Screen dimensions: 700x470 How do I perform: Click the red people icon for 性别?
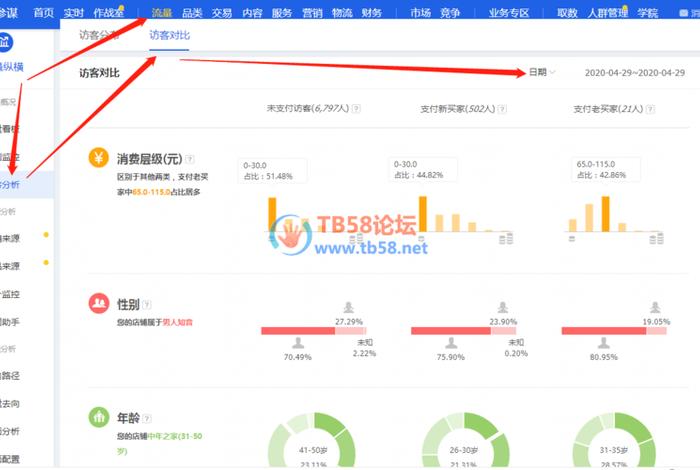99,303
